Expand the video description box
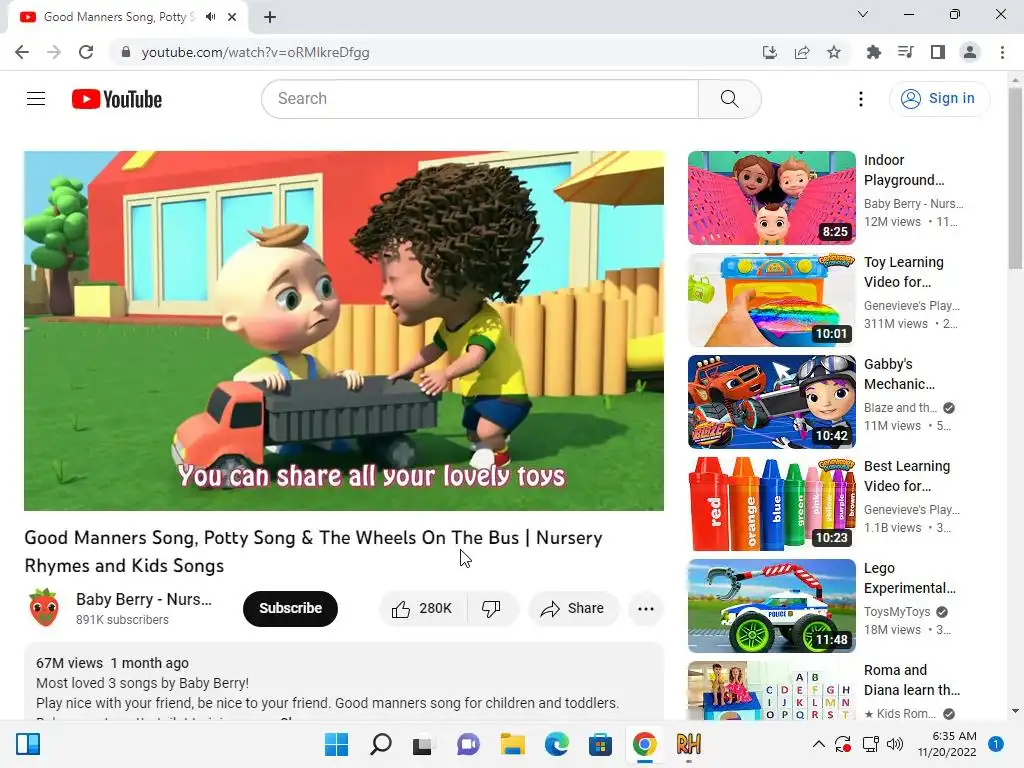 click(x=344, y=682)
